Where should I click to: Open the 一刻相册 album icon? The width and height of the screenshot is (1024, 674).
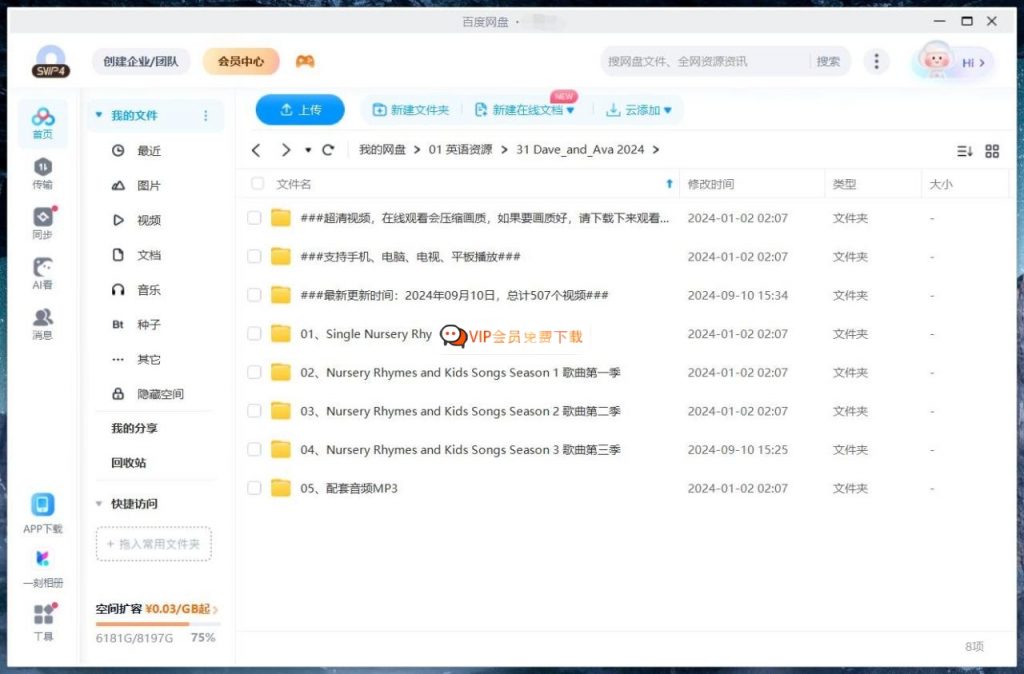42,568
